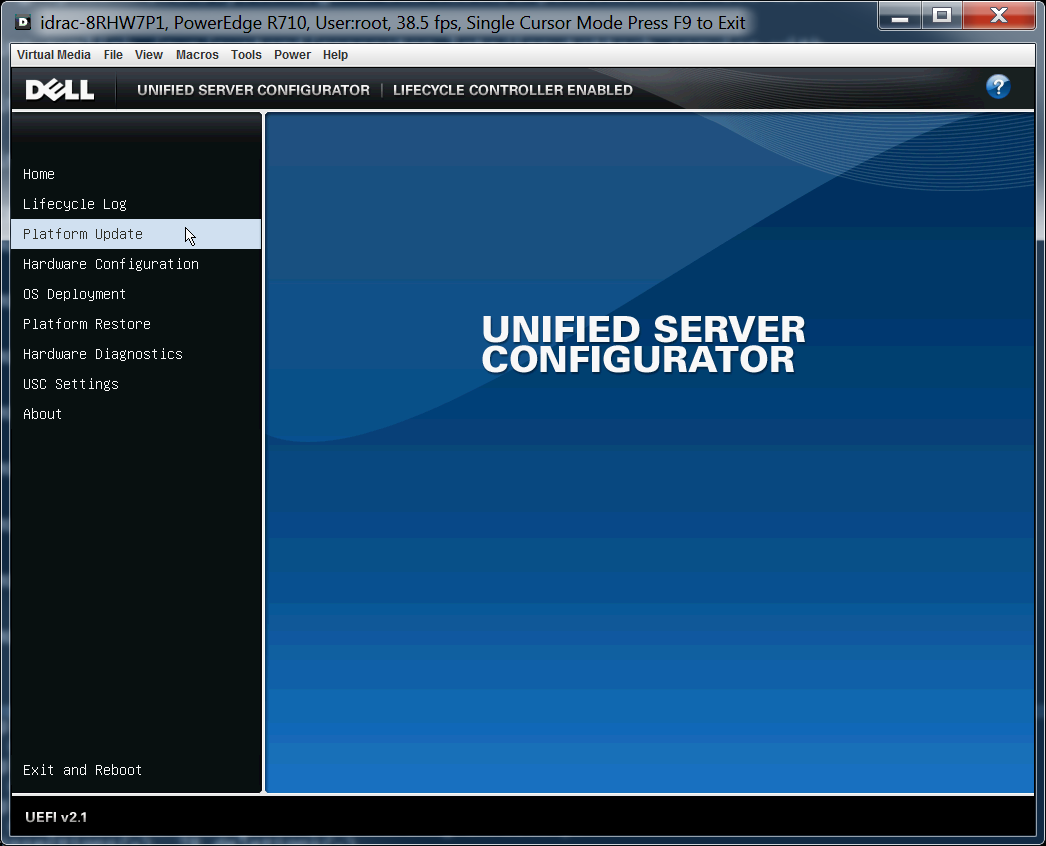Open Hardware Configuration
Image resolution: width=1046 pixels, height=846 pixels.
[x=110, y=264]
